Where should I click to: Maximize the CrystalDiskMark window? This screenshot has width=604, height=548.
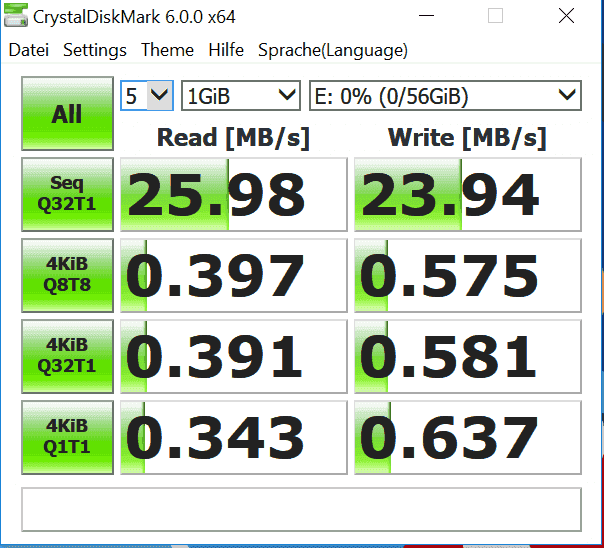click(x=495, y=16)
